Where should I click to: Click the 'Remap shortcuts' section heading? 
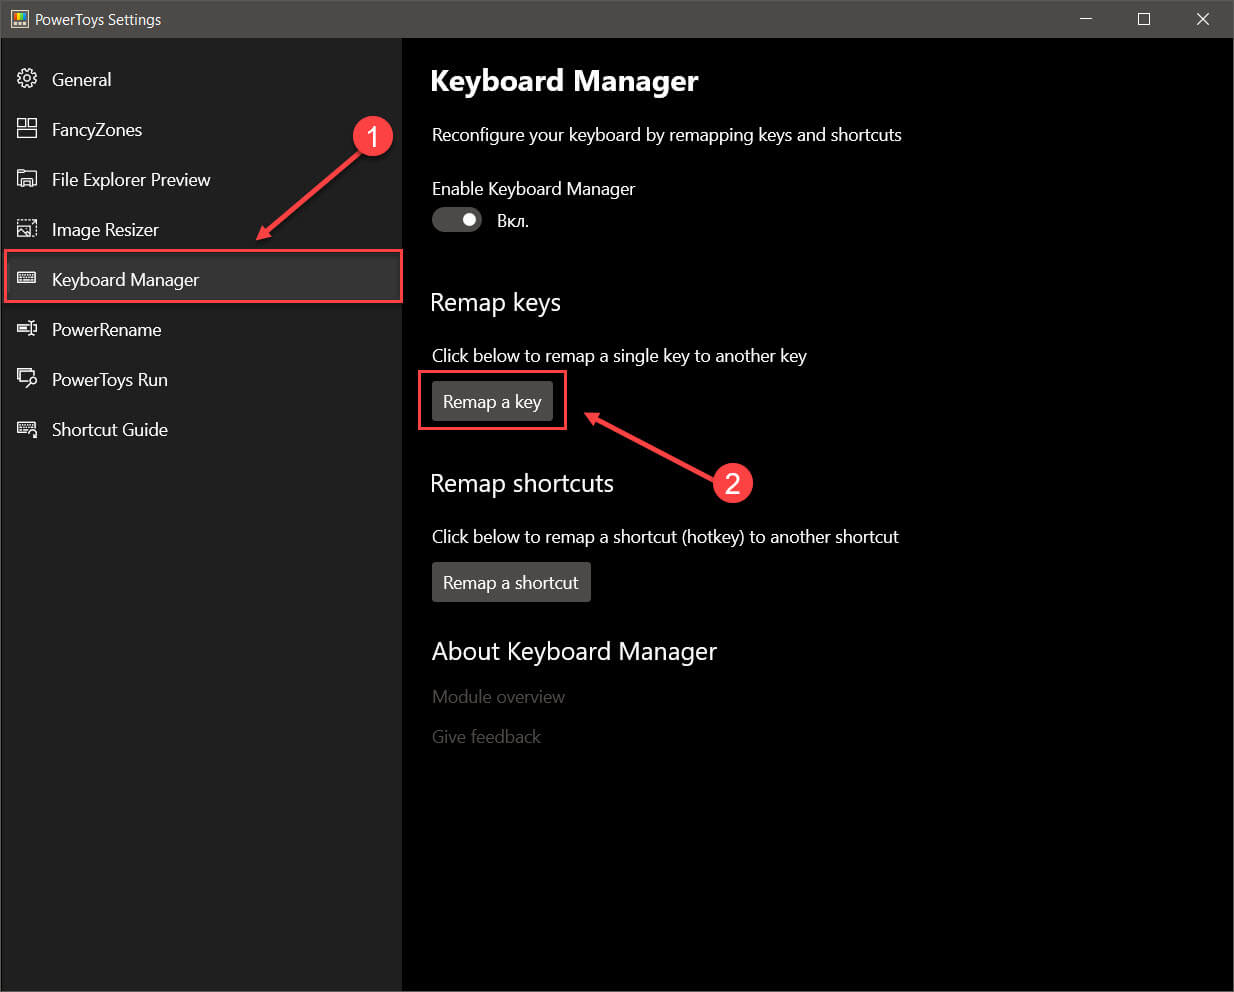click(522, 483)
